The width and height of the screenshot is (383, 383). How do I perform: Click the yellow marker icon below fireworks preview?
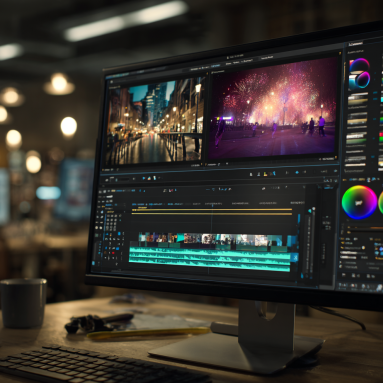pyautogui.click(x=265, y=174)
